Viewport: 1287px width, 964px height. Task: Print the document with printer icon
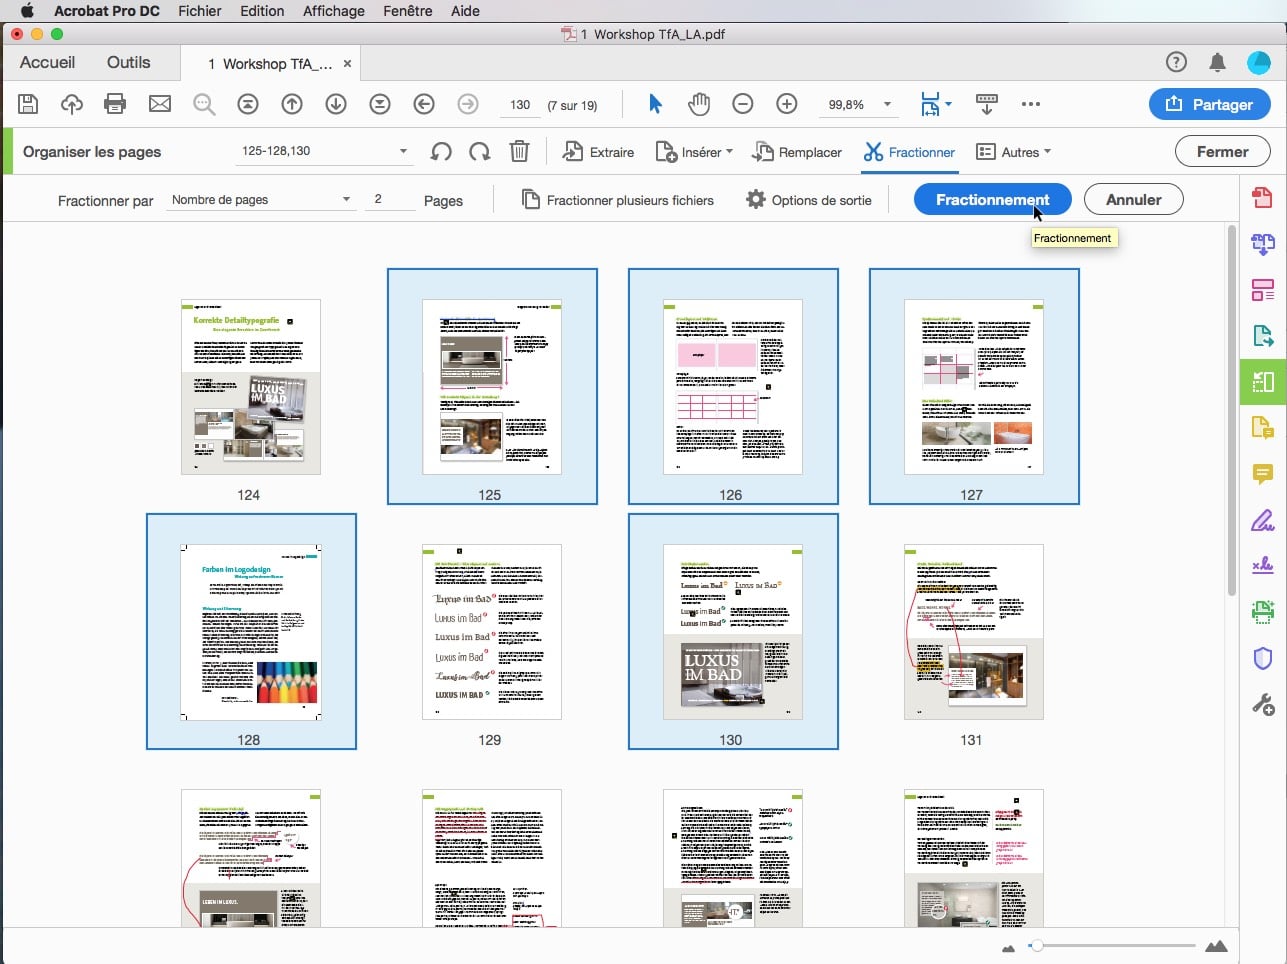pyautogui.click(x=115, y=104)
